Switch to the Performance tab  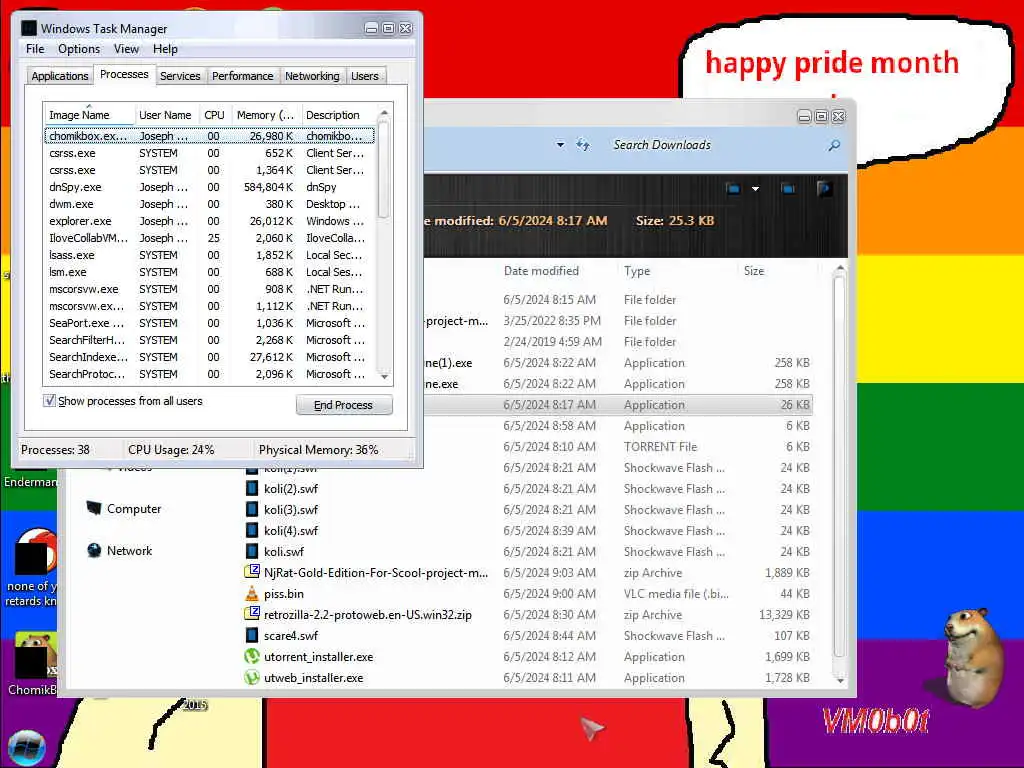(242, 76)
